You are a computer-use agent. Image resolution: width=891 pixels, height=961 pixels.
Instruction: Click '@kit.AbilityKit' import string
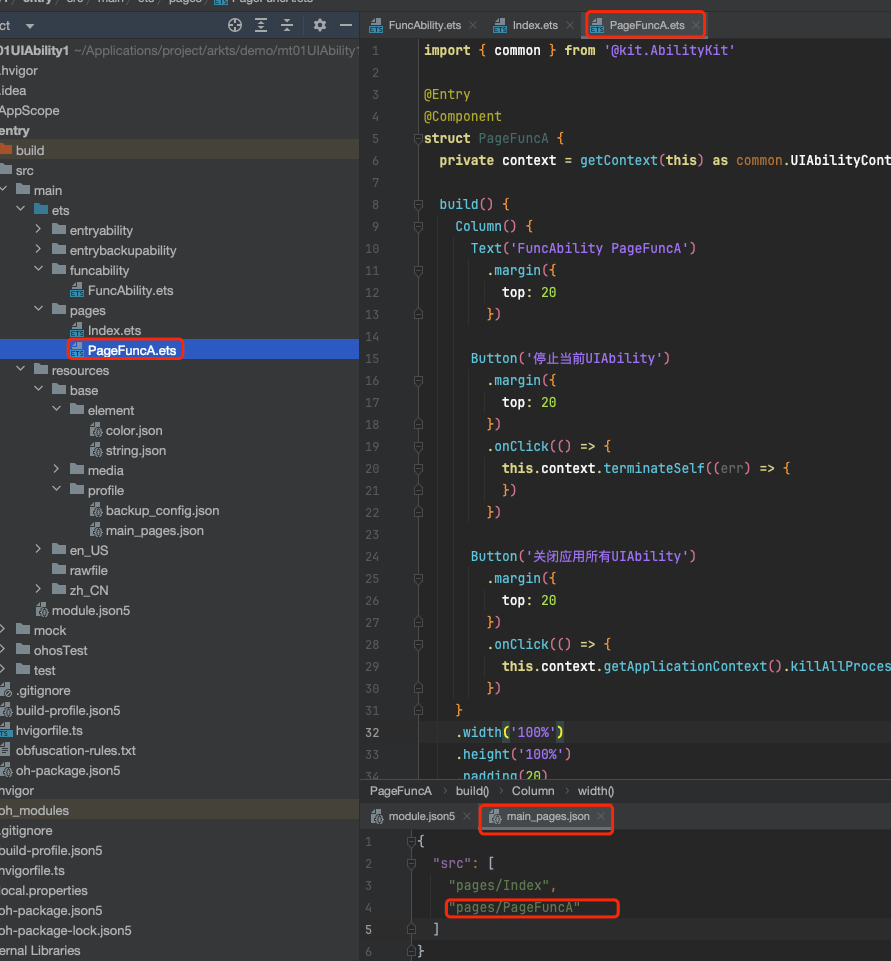[669, 50]
